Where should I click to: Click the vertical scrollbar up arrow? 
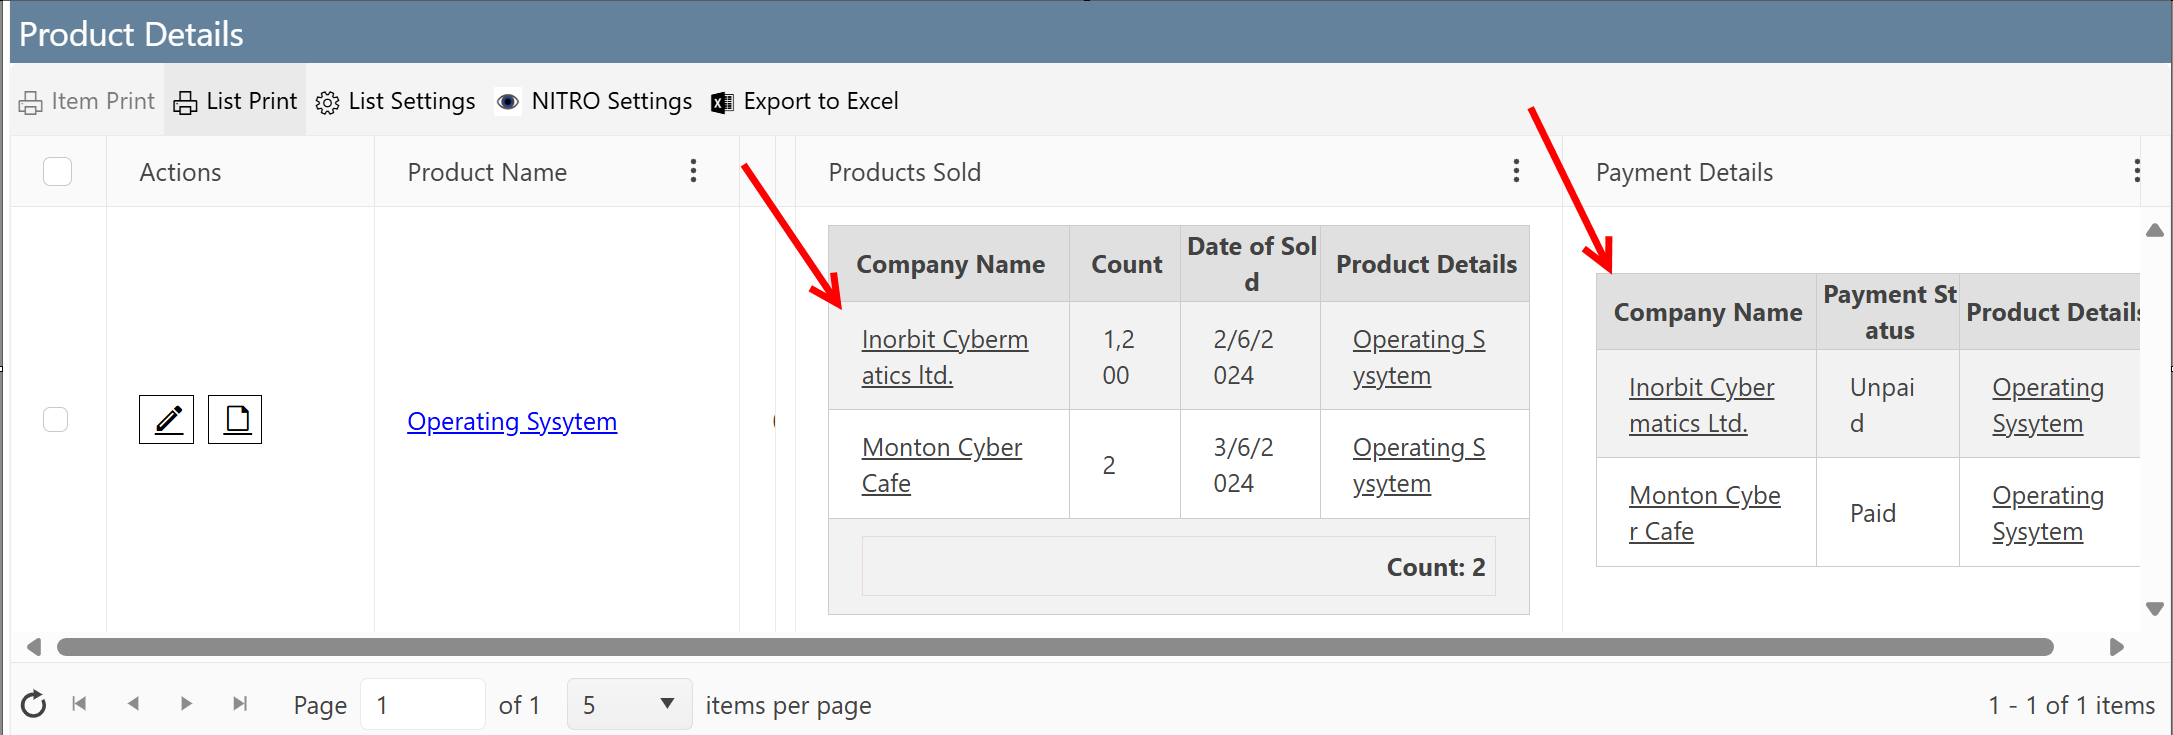[x=2155, y=231]
